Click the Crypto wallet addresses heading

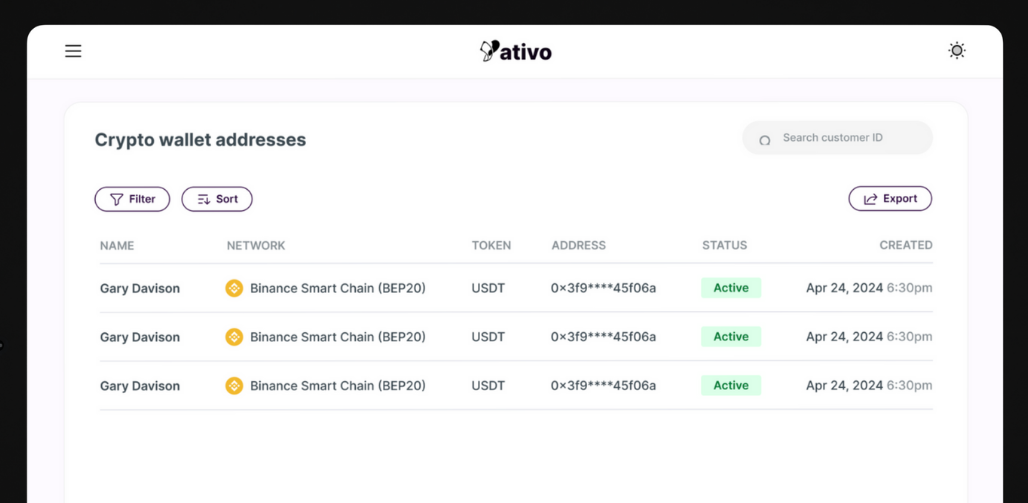pos(201,140)
